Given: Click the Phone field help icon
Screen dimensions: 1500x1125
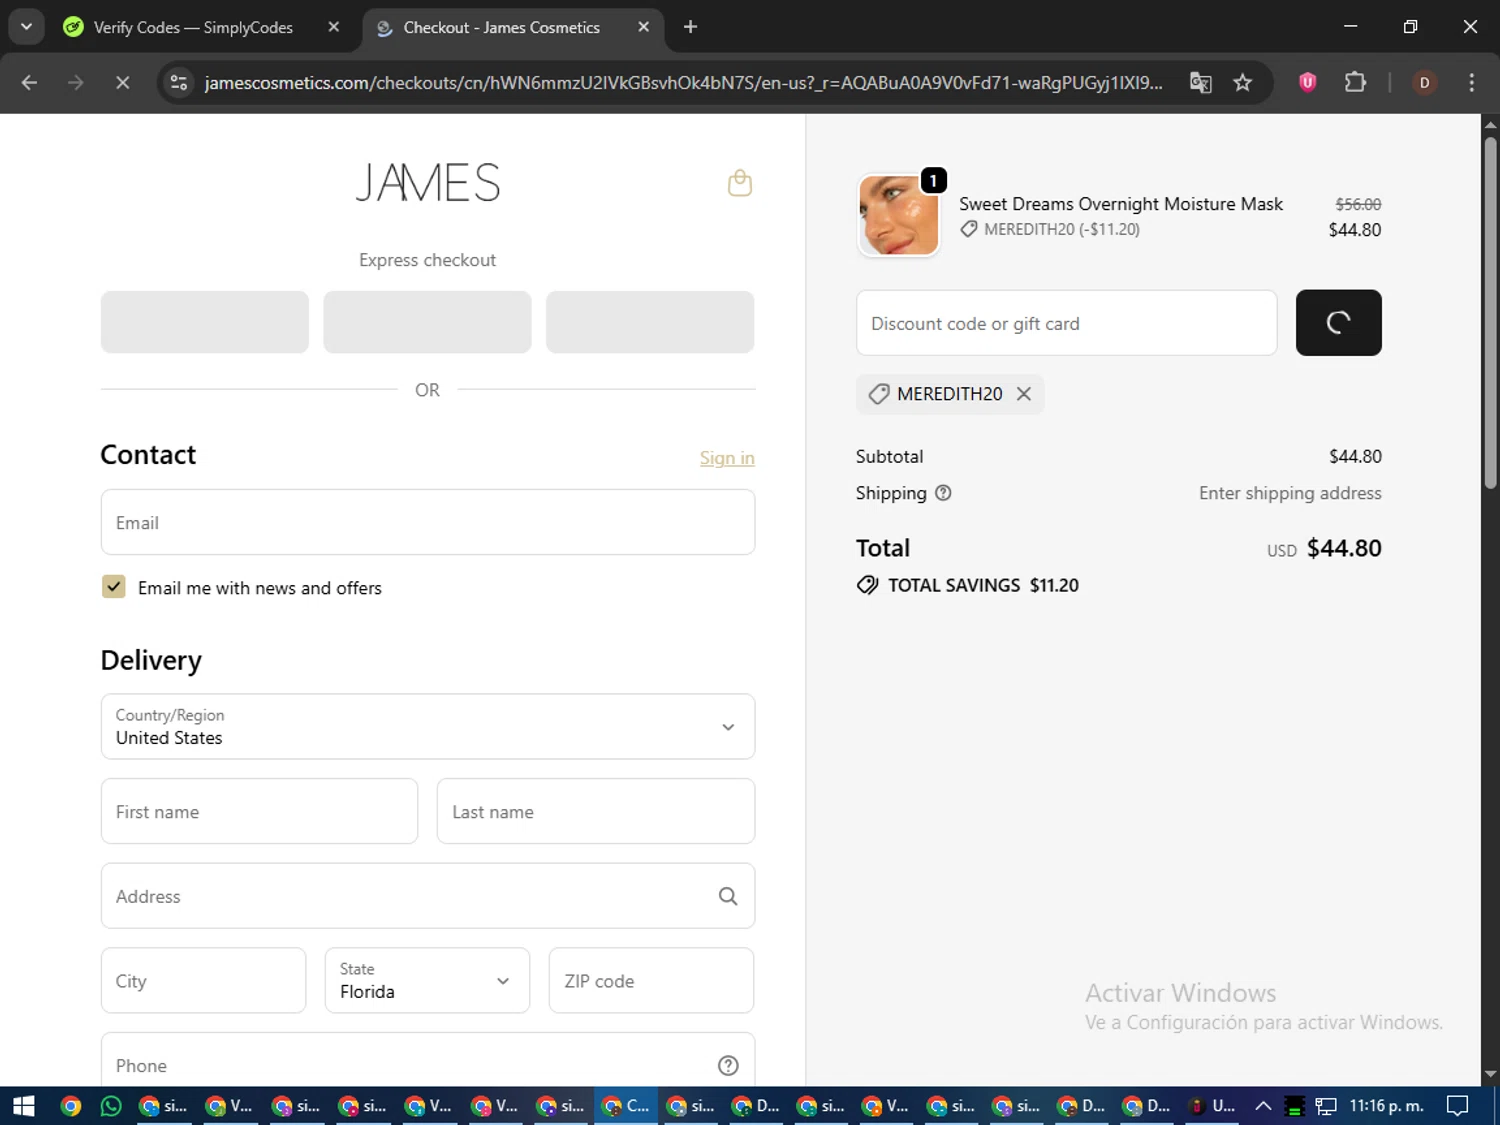Looking at the screenshot, I should click(x=728, y=1065).
